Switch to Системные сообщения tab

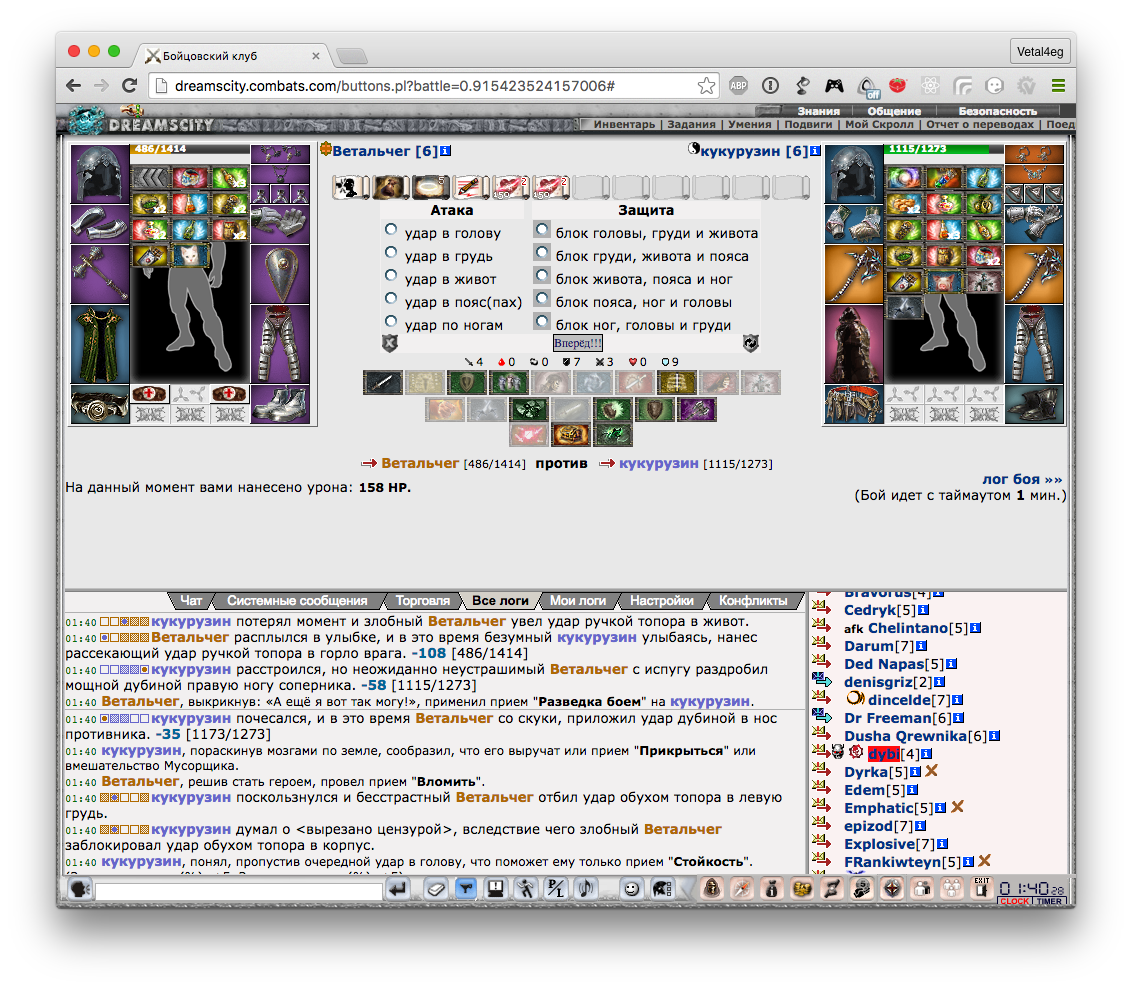pyautogui.click(x=297, y=601)
